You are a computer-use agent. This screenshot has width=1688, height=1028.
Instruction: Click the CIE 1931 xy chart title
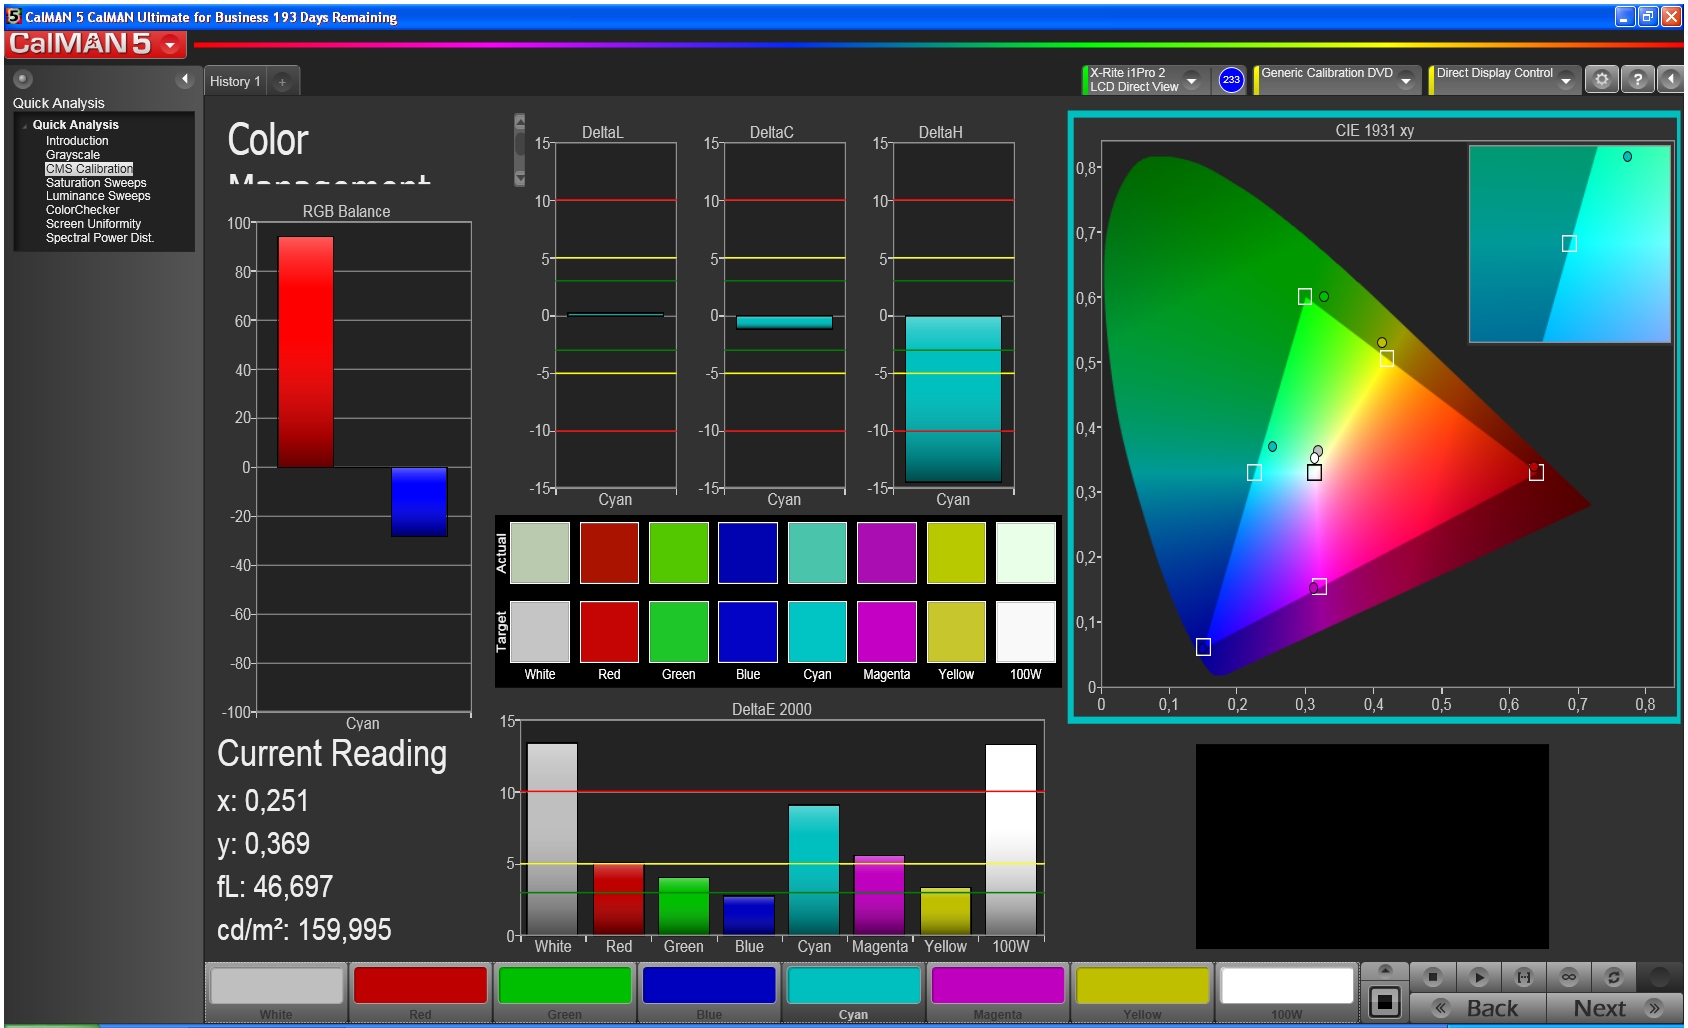coord(1374,130)
